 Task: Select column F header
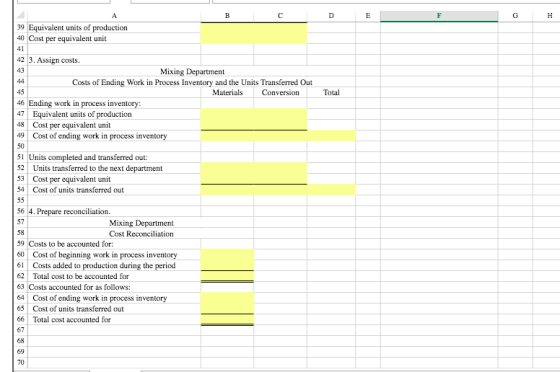439,16
